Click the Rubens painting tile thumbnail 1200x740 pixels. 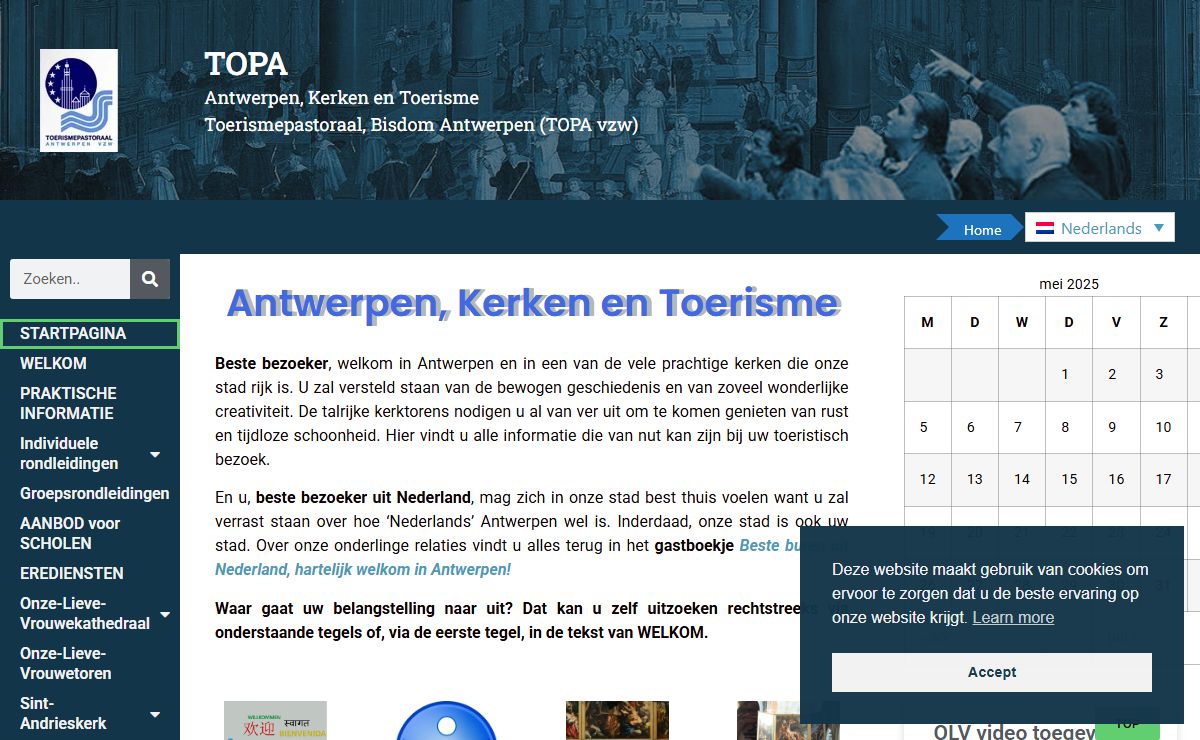click(x=617, y=720)
